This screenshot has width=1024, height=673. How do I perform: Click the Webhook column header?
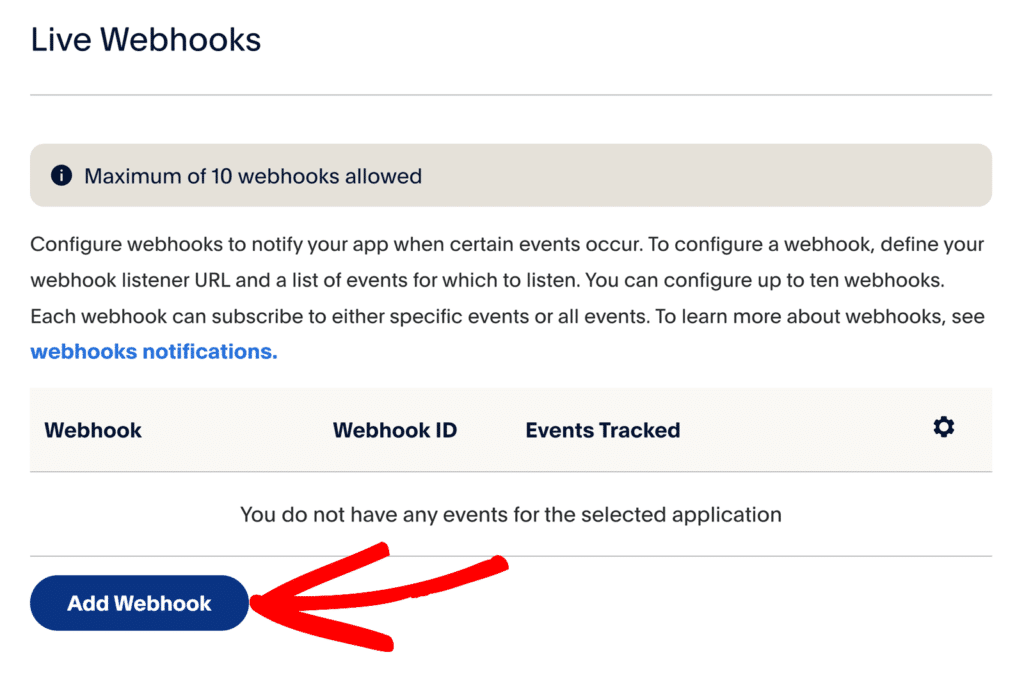pos(93,431)
